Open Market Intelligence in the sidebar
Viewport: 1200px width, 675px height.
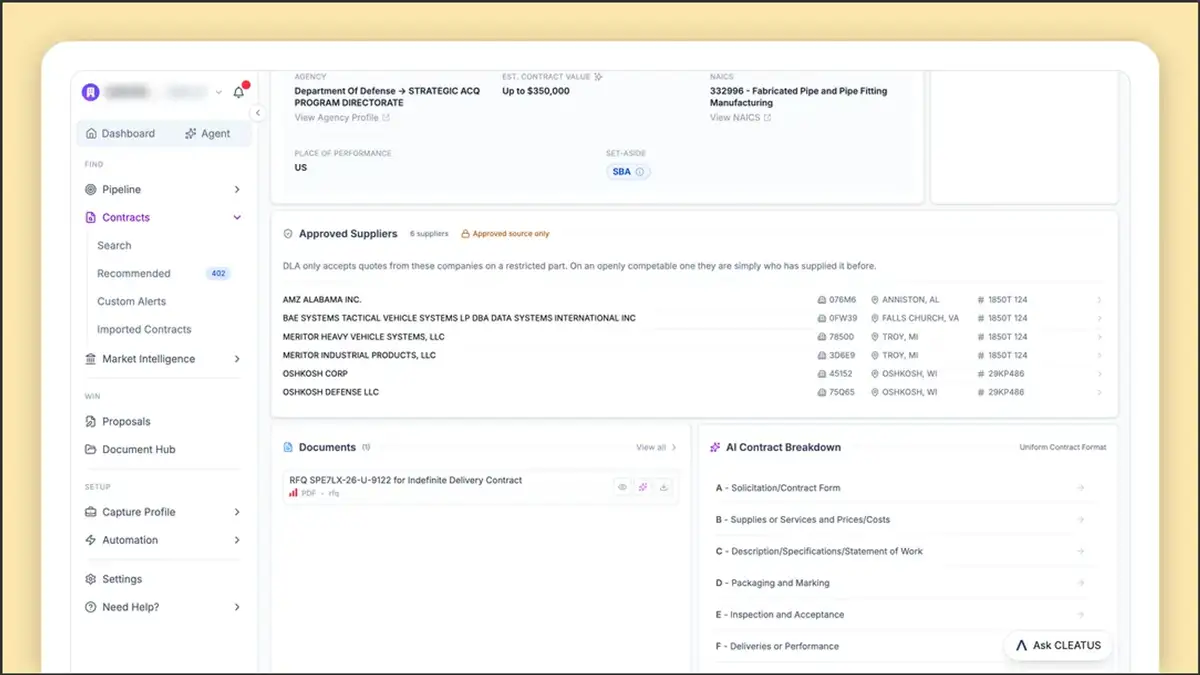pyautogui.click(x=149, y=359)
